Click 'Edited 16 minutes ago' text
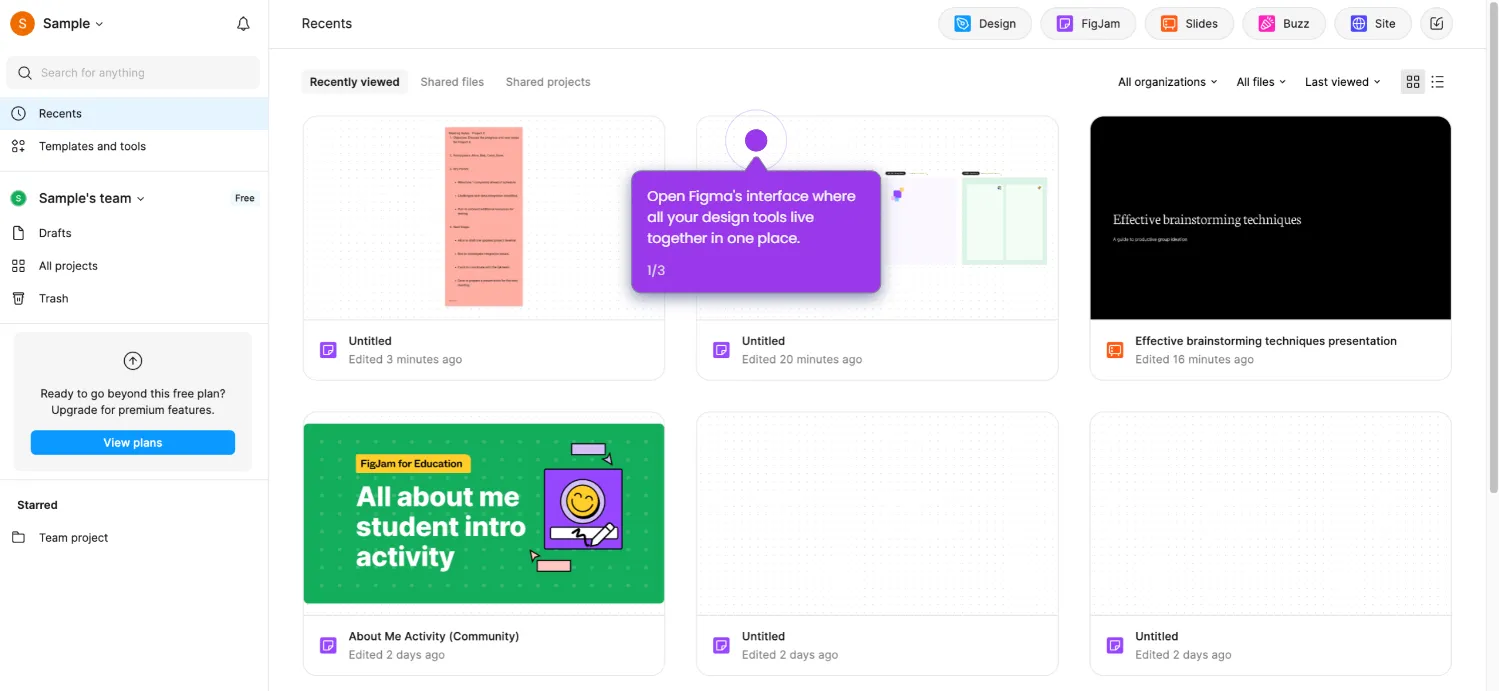The image size is (1499, 691). pos(1194,359)
